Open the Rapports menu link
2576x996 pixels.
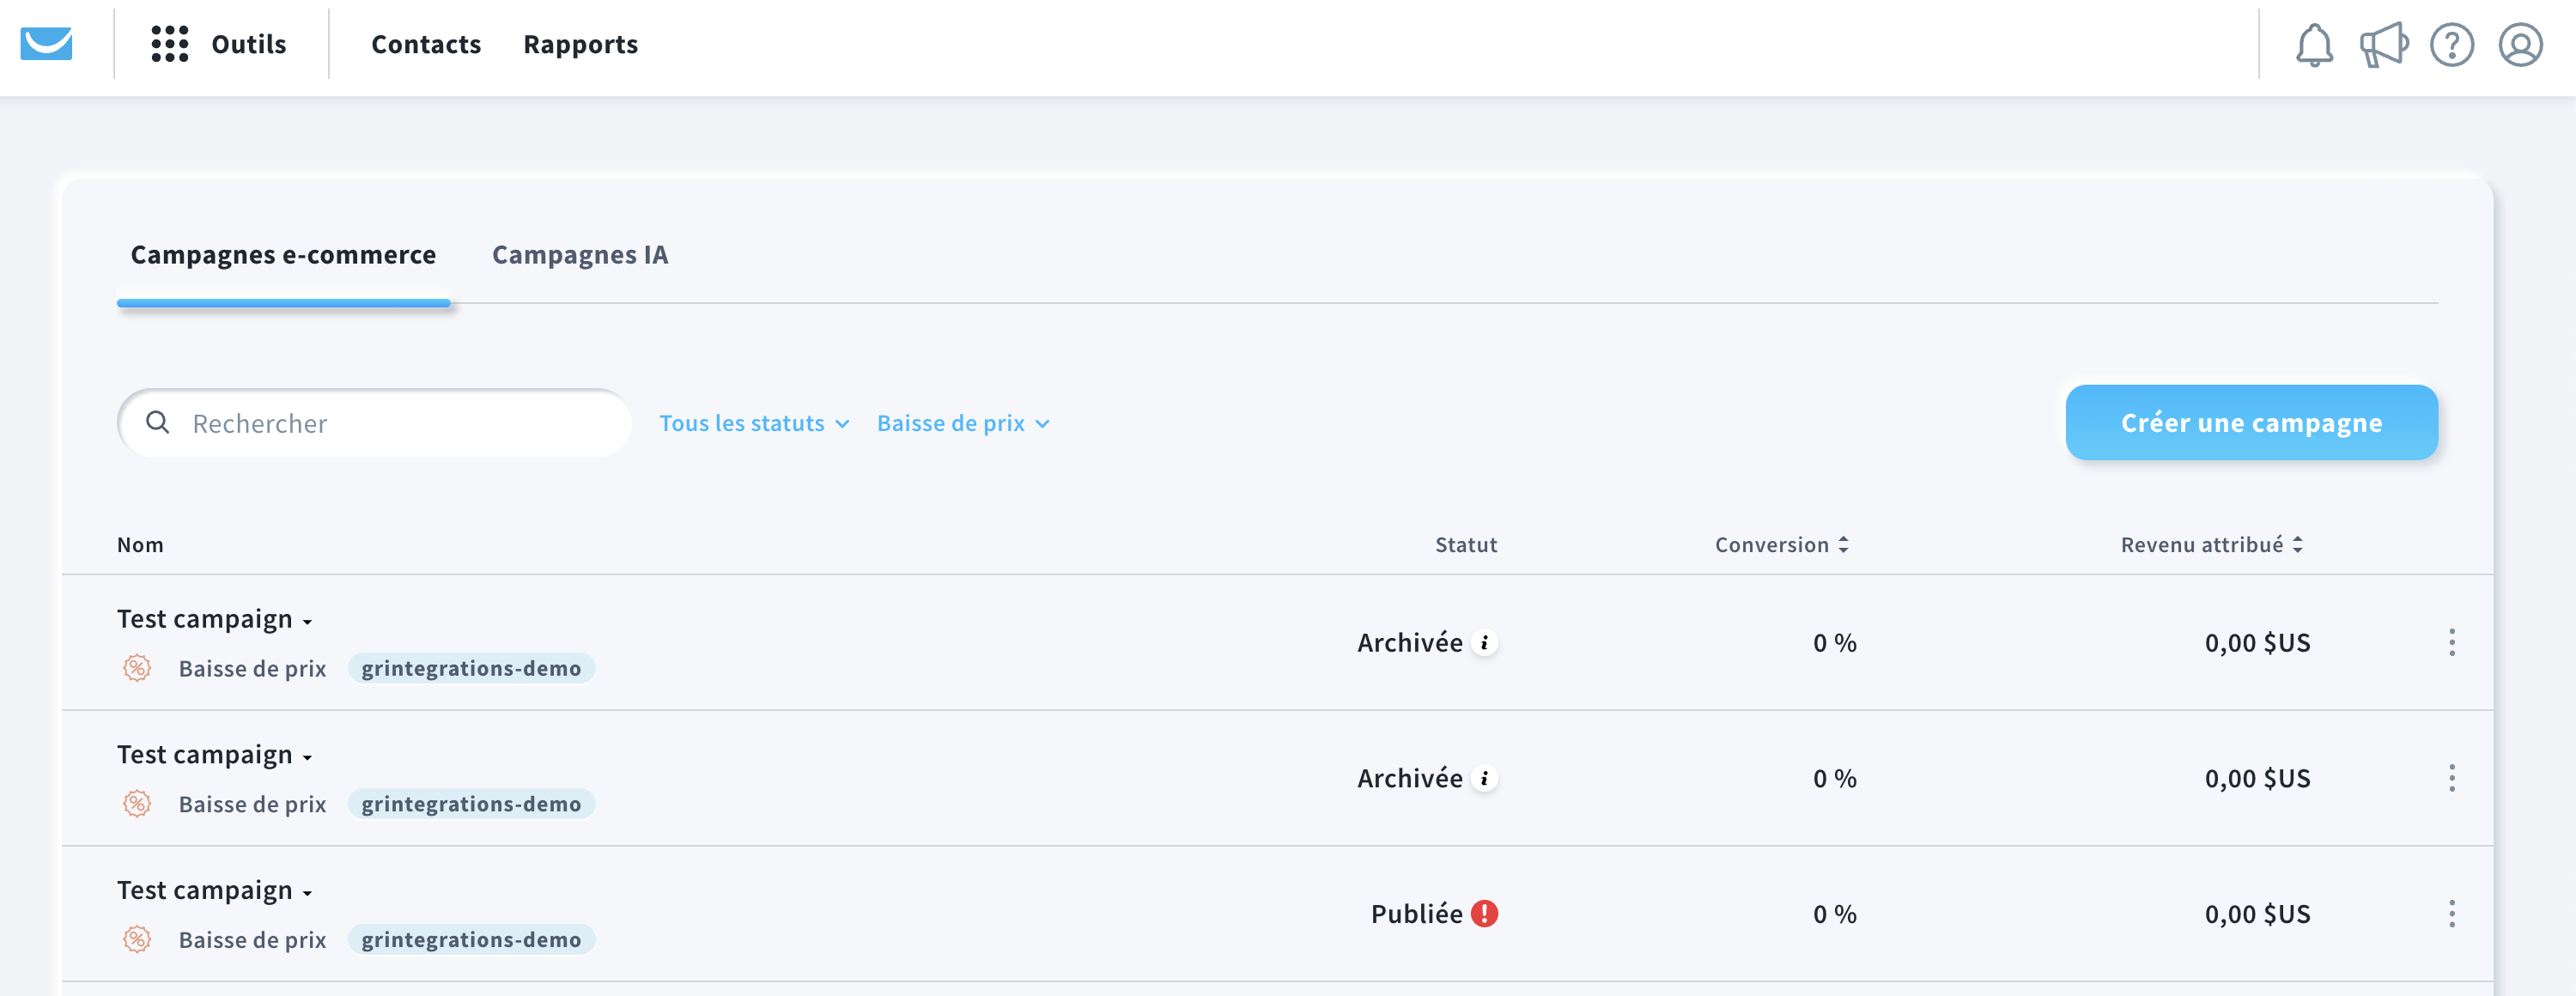point(580,45)
